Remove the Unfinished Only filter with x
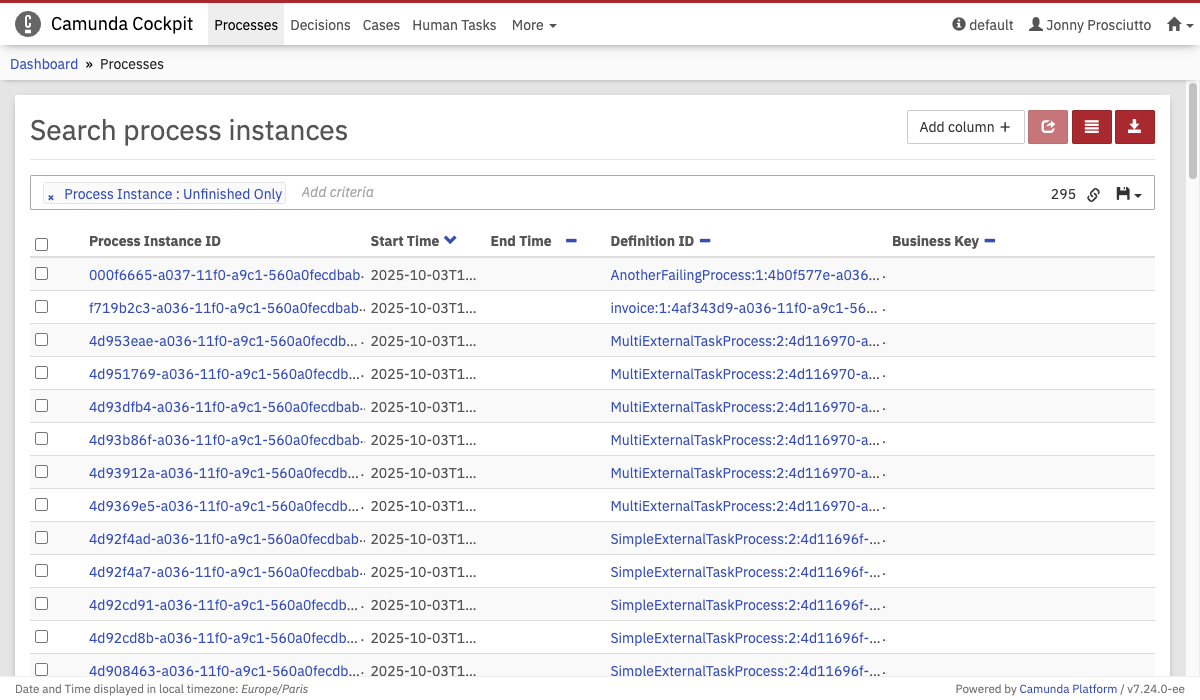 click(52, 196)
